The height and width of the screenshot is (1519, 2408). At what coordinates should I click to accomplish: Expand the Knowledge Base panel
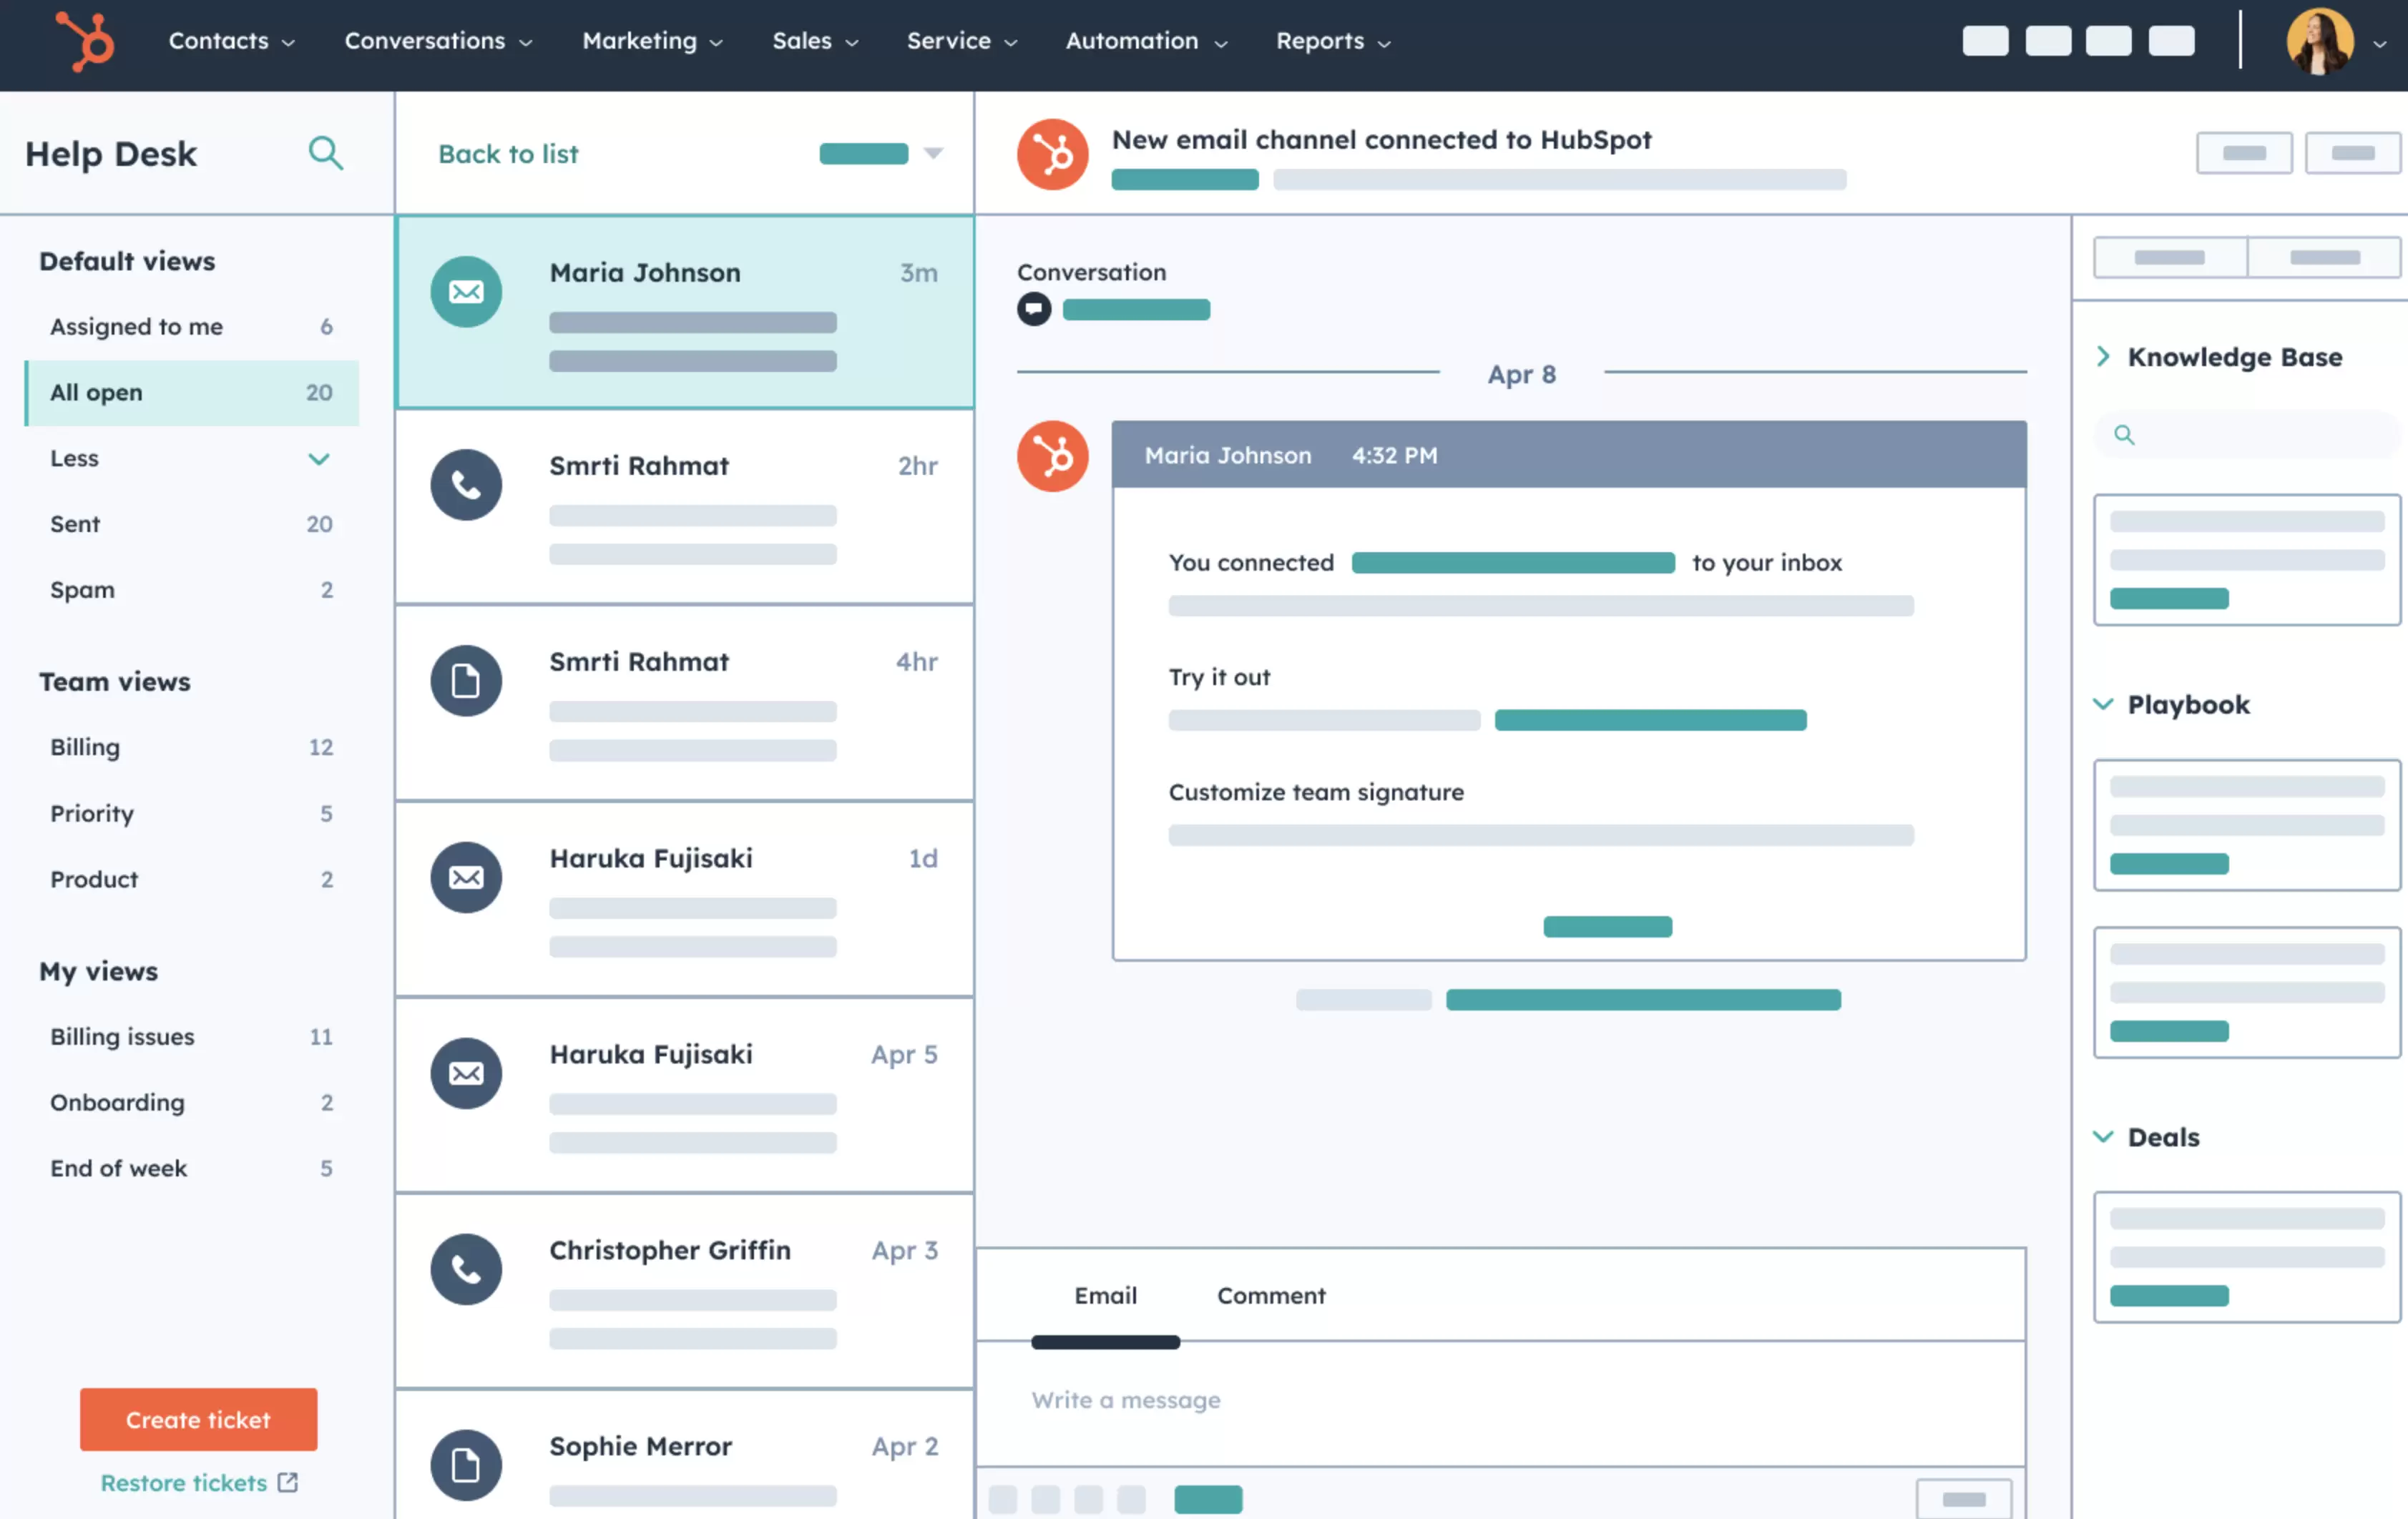pos(2103,356)
